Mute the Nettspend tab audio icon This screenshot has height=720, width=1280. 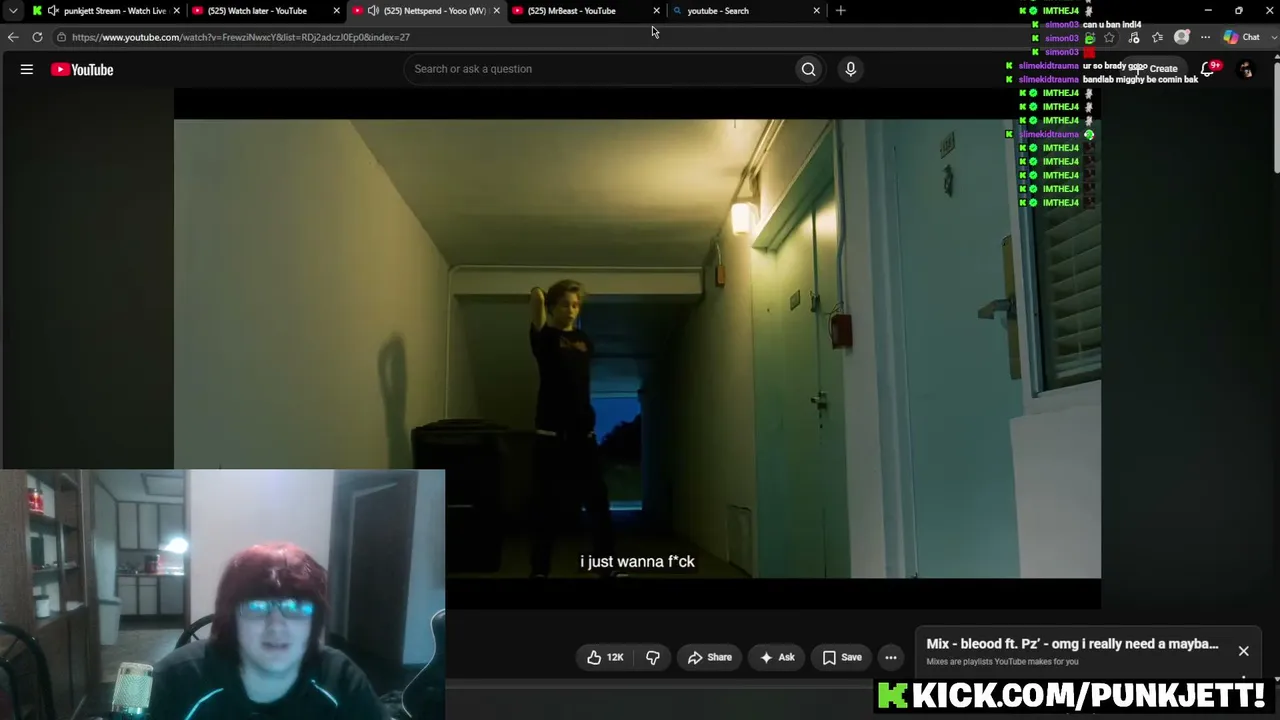[373, 11]
